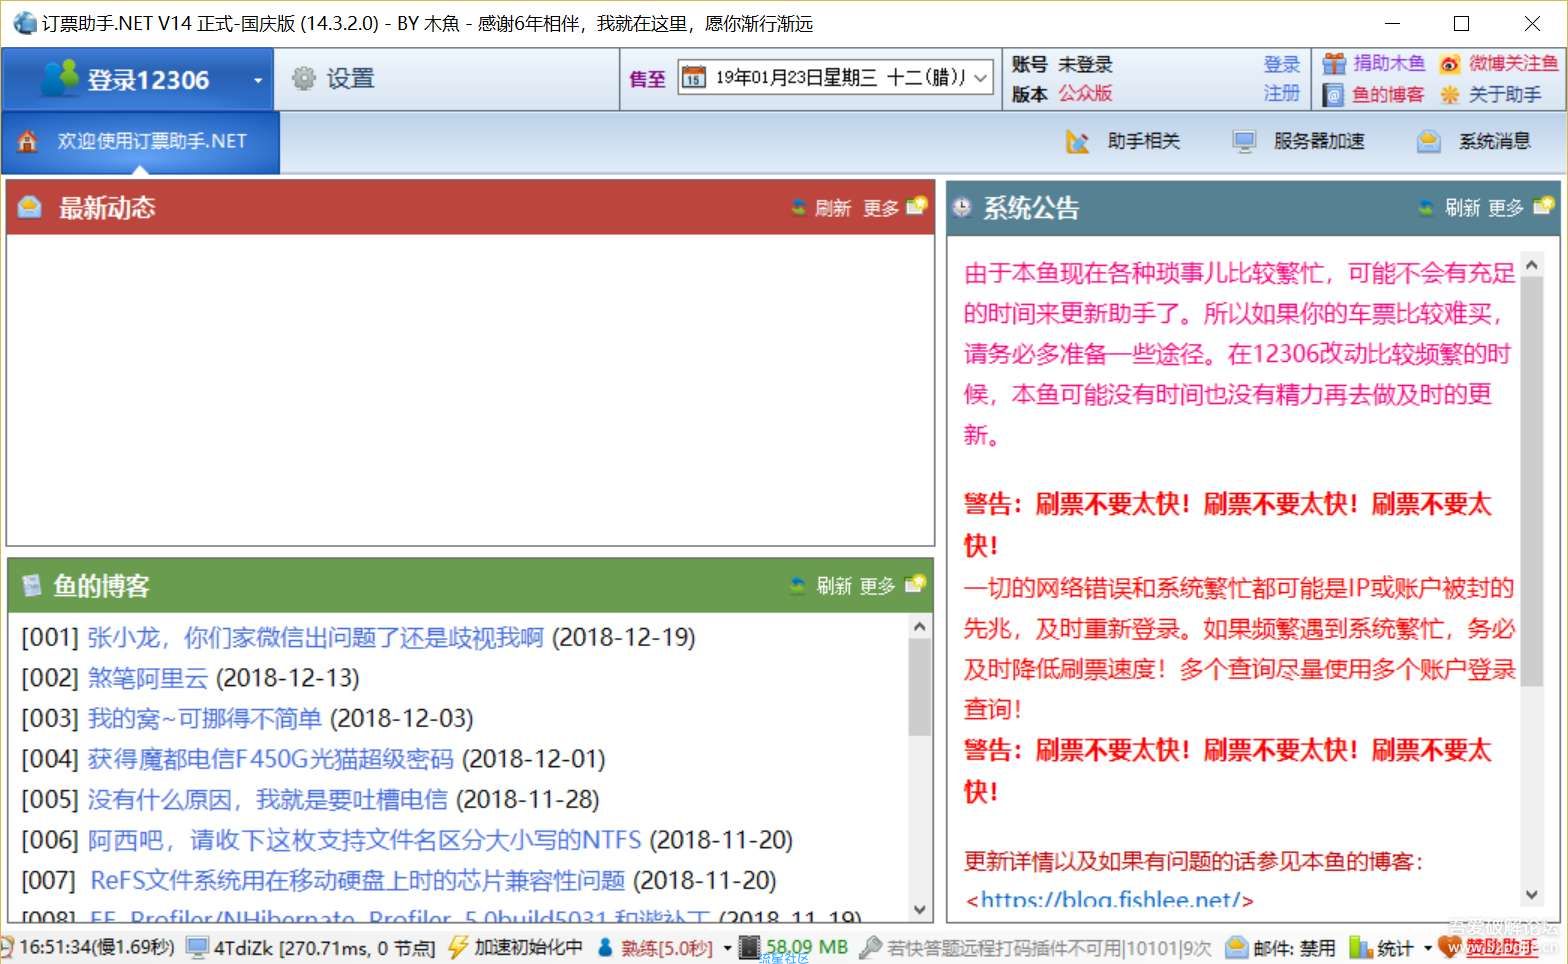Click the blog list scrollbar up arrow
Screen dimensions: 1568x964
(920, 626)
